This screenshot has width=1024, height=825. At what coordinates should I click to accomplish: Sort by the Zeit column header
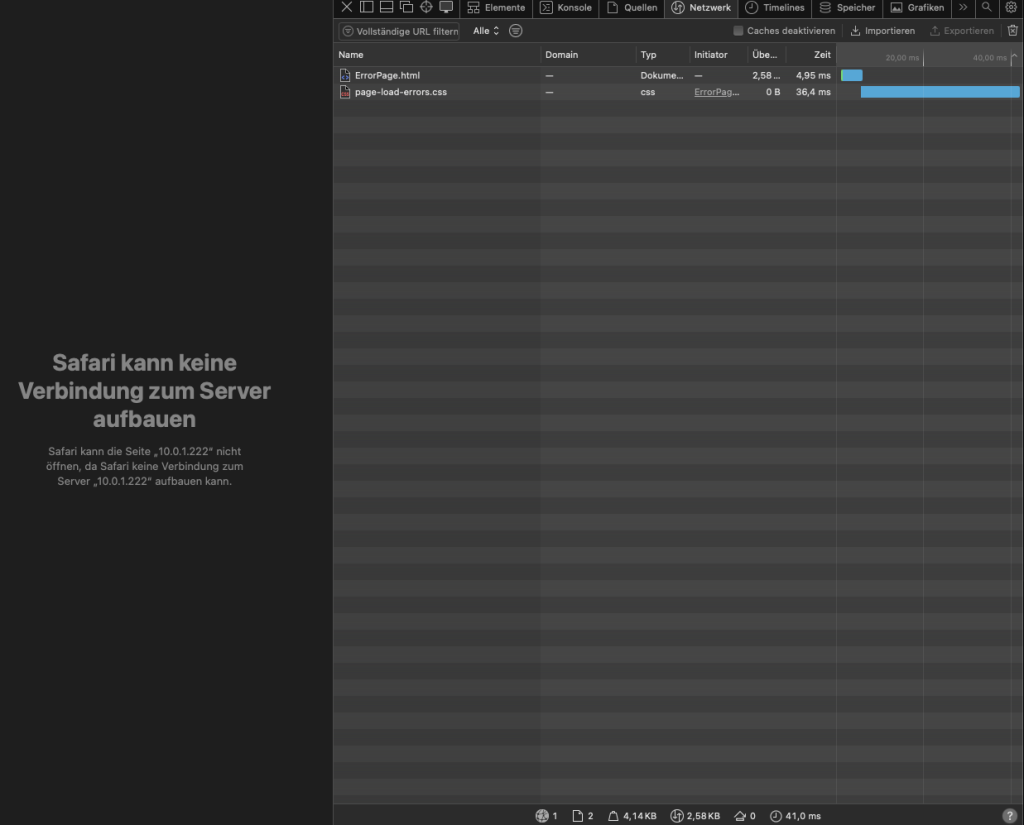tap(810, 55)
